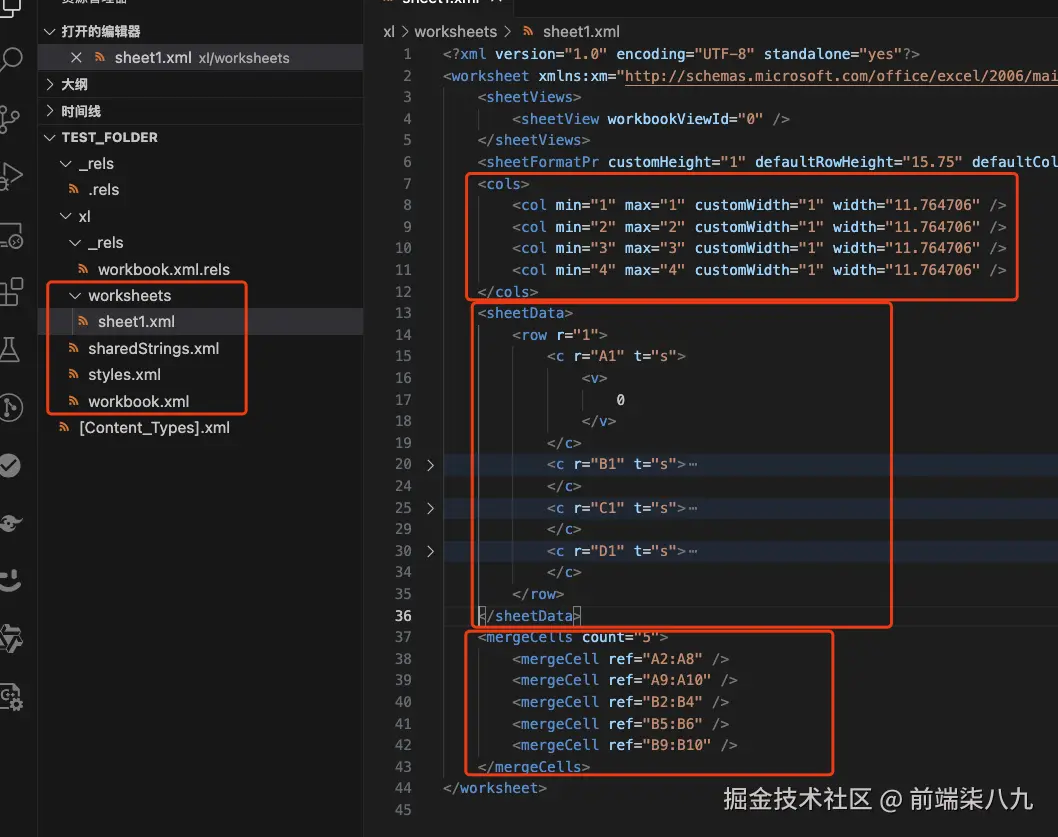Expand the 大纲 outline section
Viewport: 1058px width, 837px height.
tap(49, 84)
